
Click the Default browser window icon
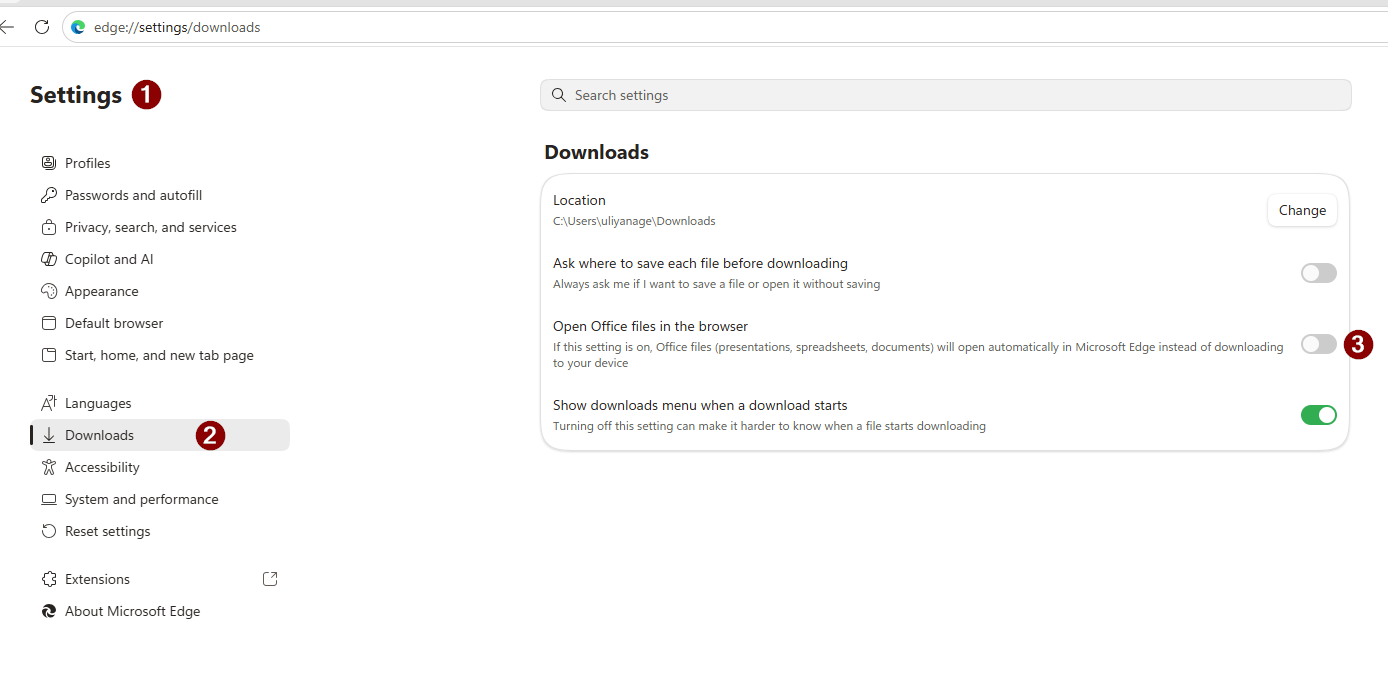48,323
